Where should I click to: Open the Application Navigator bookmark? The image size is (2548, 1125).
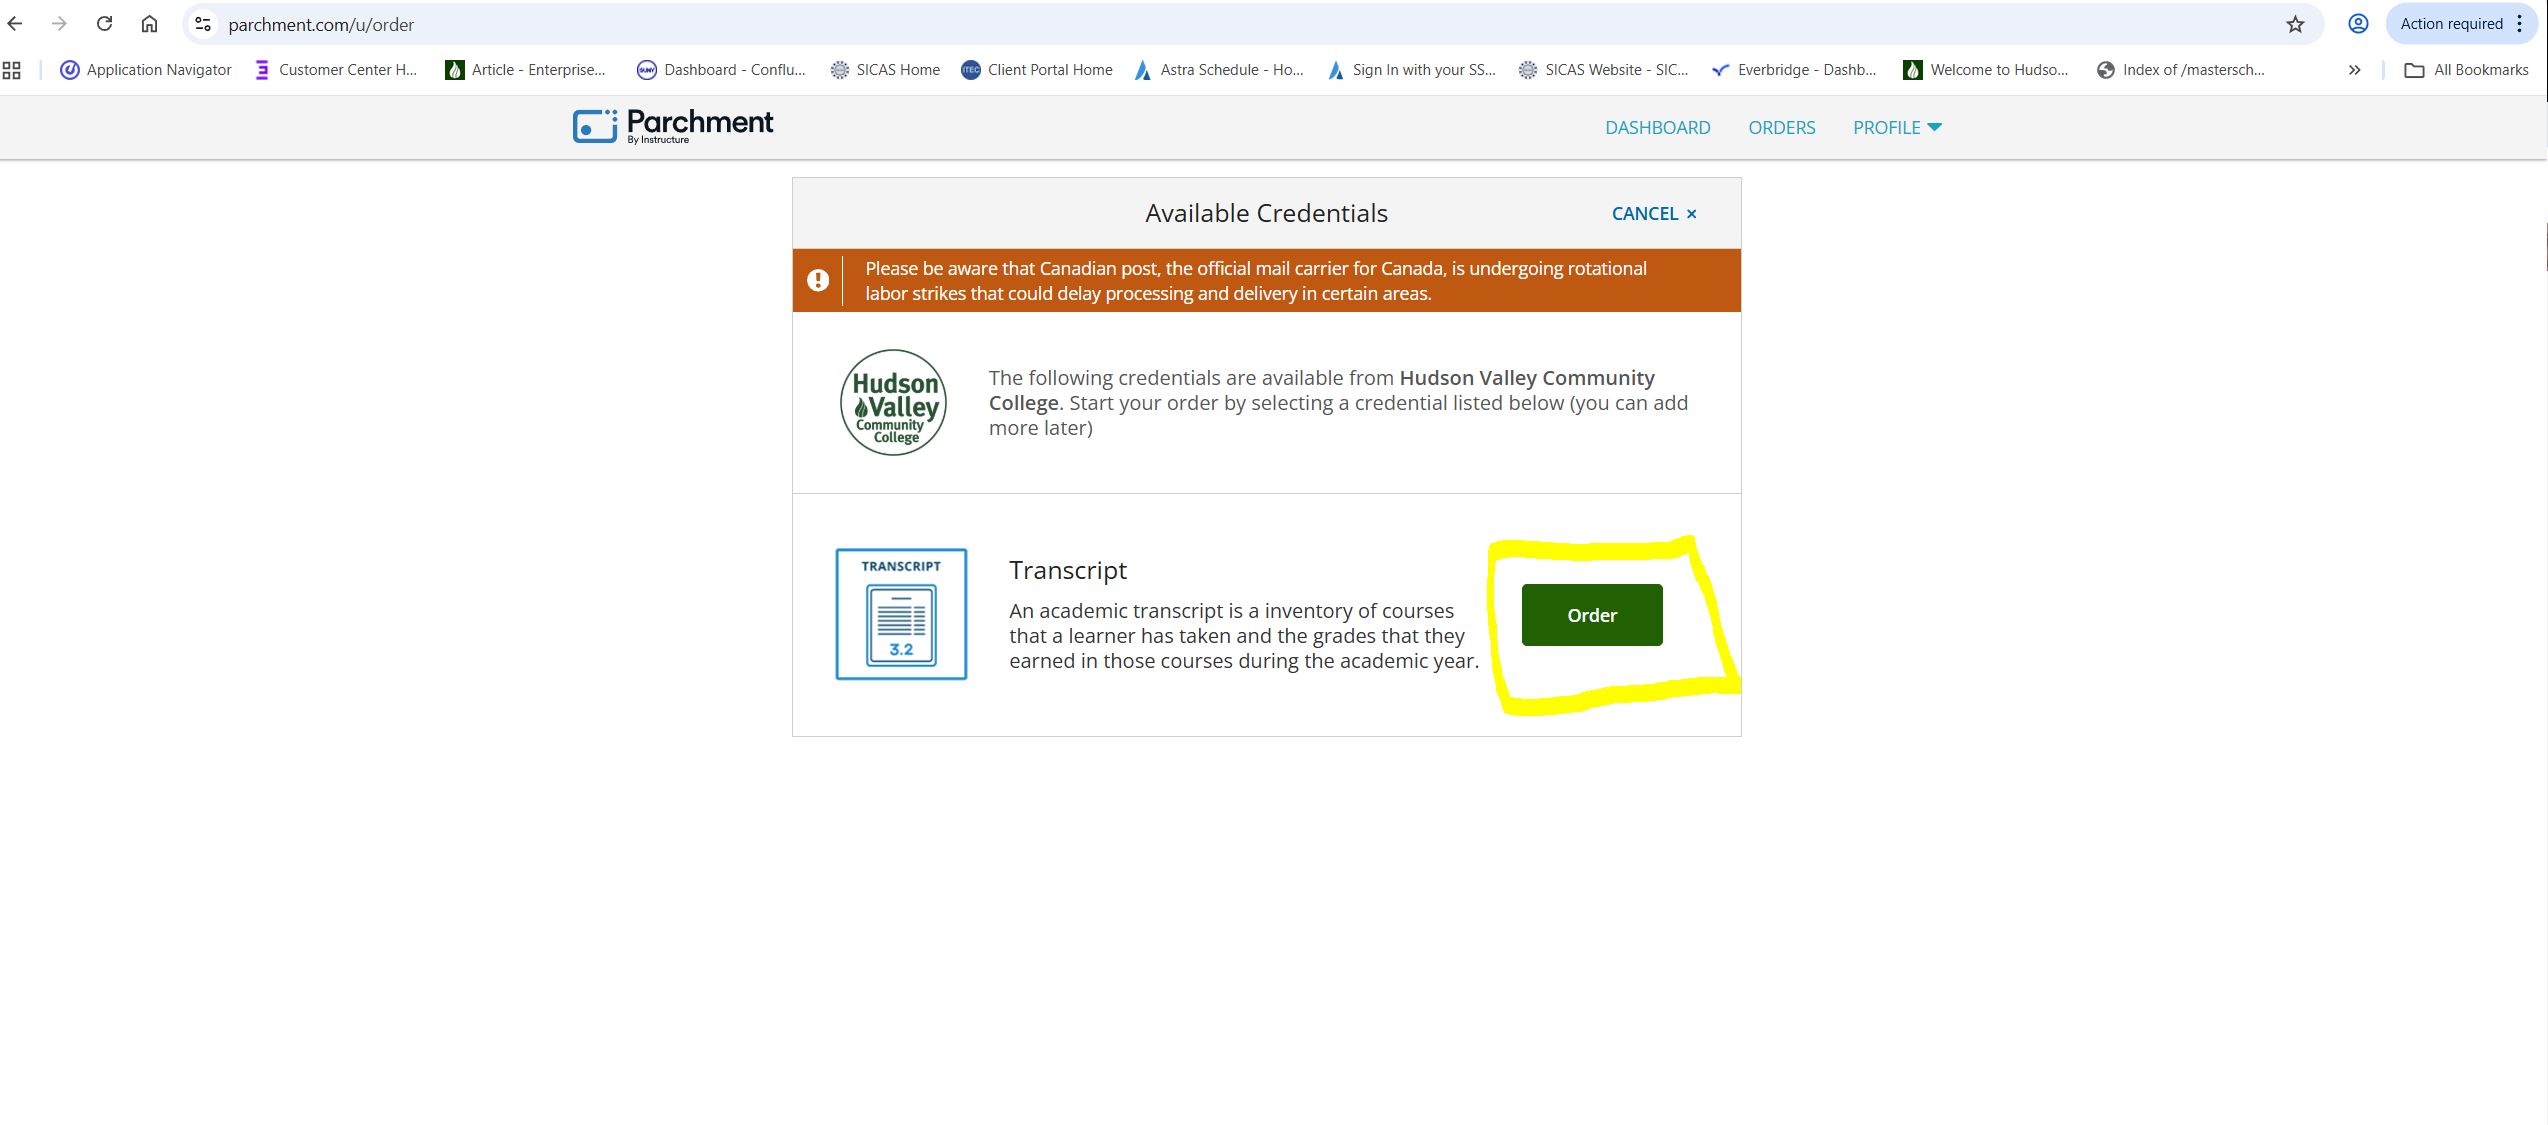pos(146,70)
